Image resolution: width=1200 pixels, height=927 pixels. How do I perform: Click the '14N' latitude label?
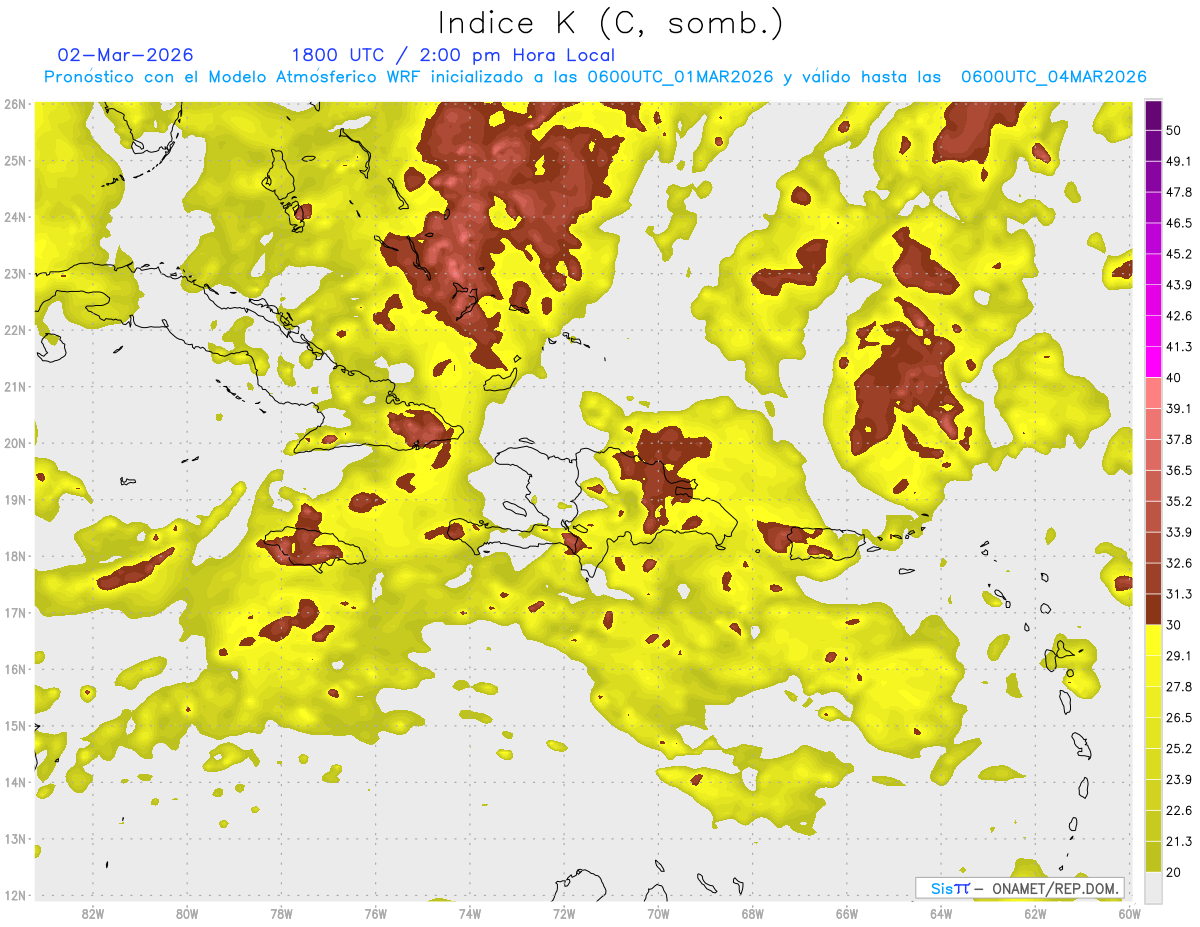click(x=15, y=783)
